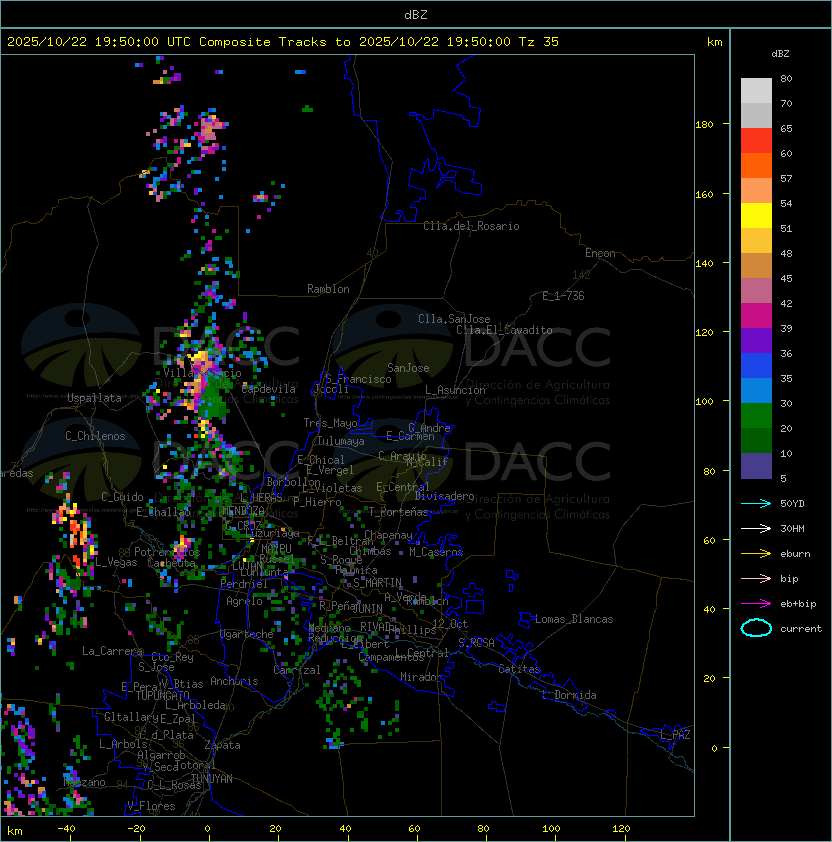832x842 pixels.
Task: Click the 160 km tick on right axis
Action: coord(704,194)
